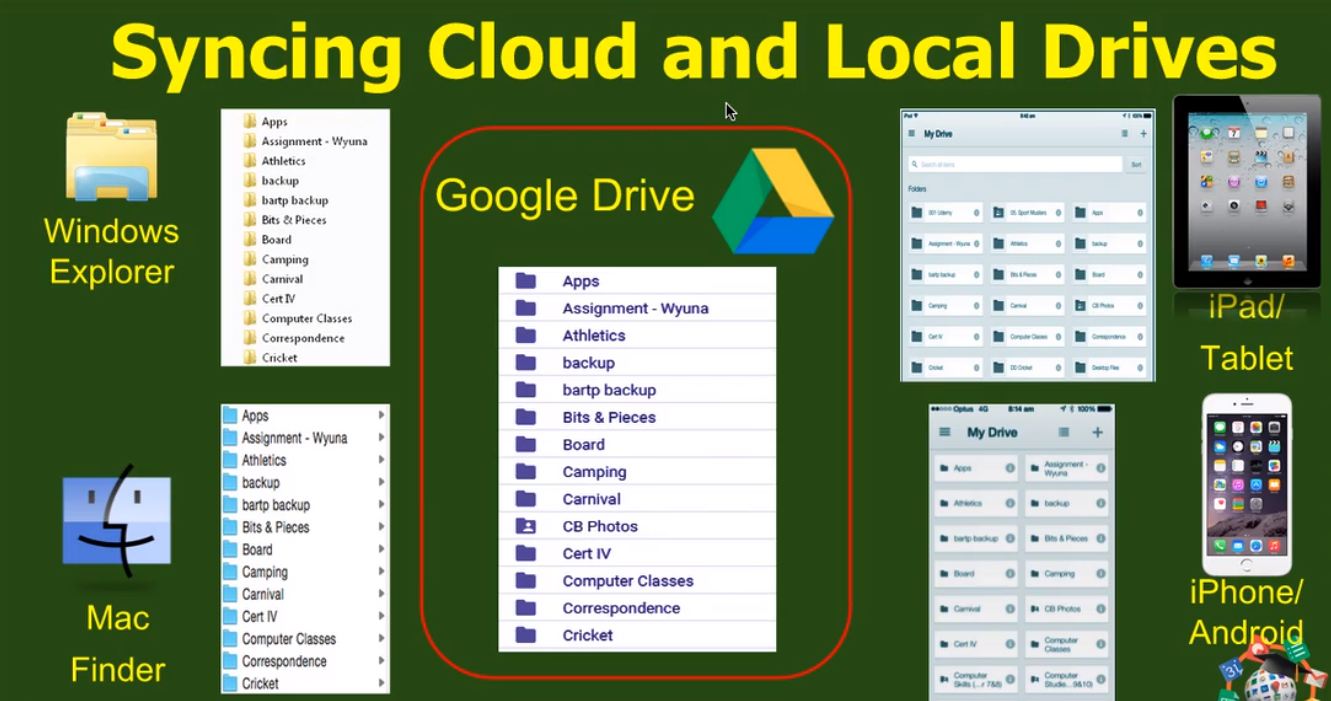
Task: Tap info icon on iPad Board folder
Action: 1140,275
